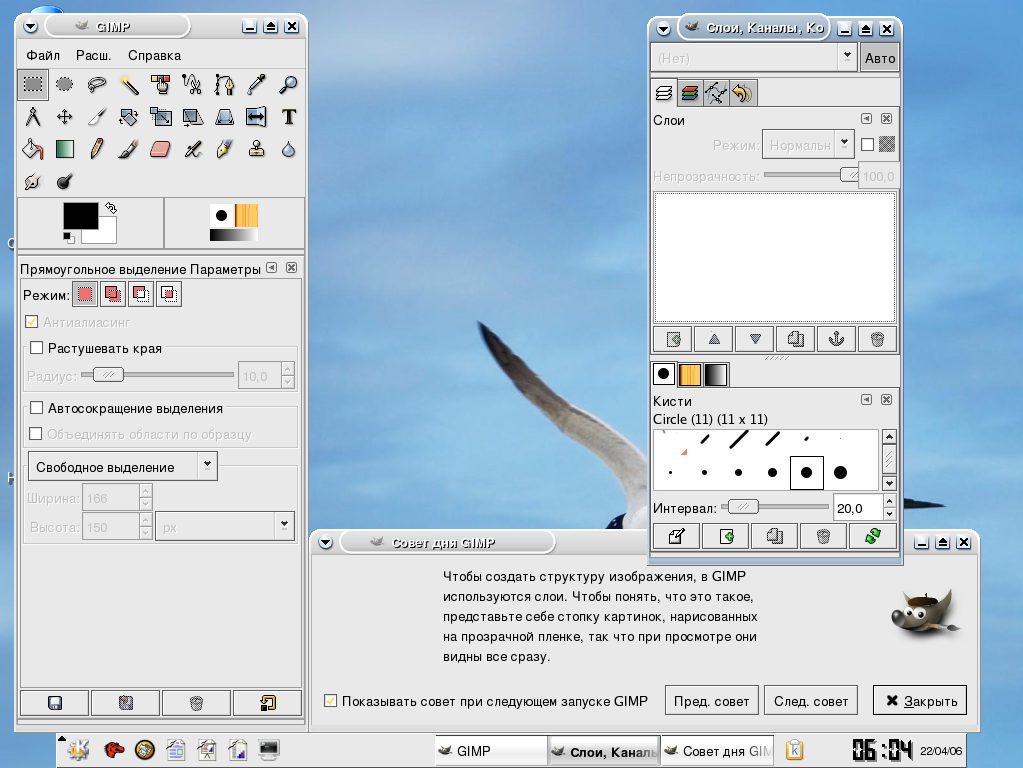Choose the add to selection mode button
Image resolution: width=1023 pixels, height=768 pixels.
[x=113, y=294]
